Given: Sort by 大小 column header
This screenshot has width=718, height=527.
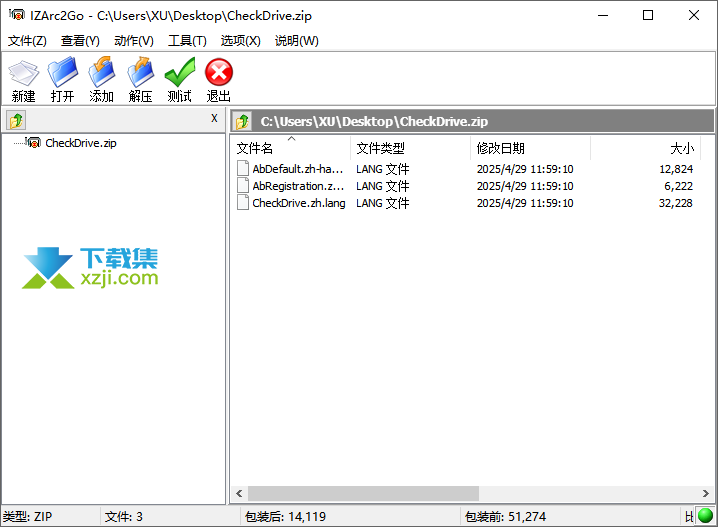Looking at the screenshot, I should pyautogui.click(x=645, y=148).
